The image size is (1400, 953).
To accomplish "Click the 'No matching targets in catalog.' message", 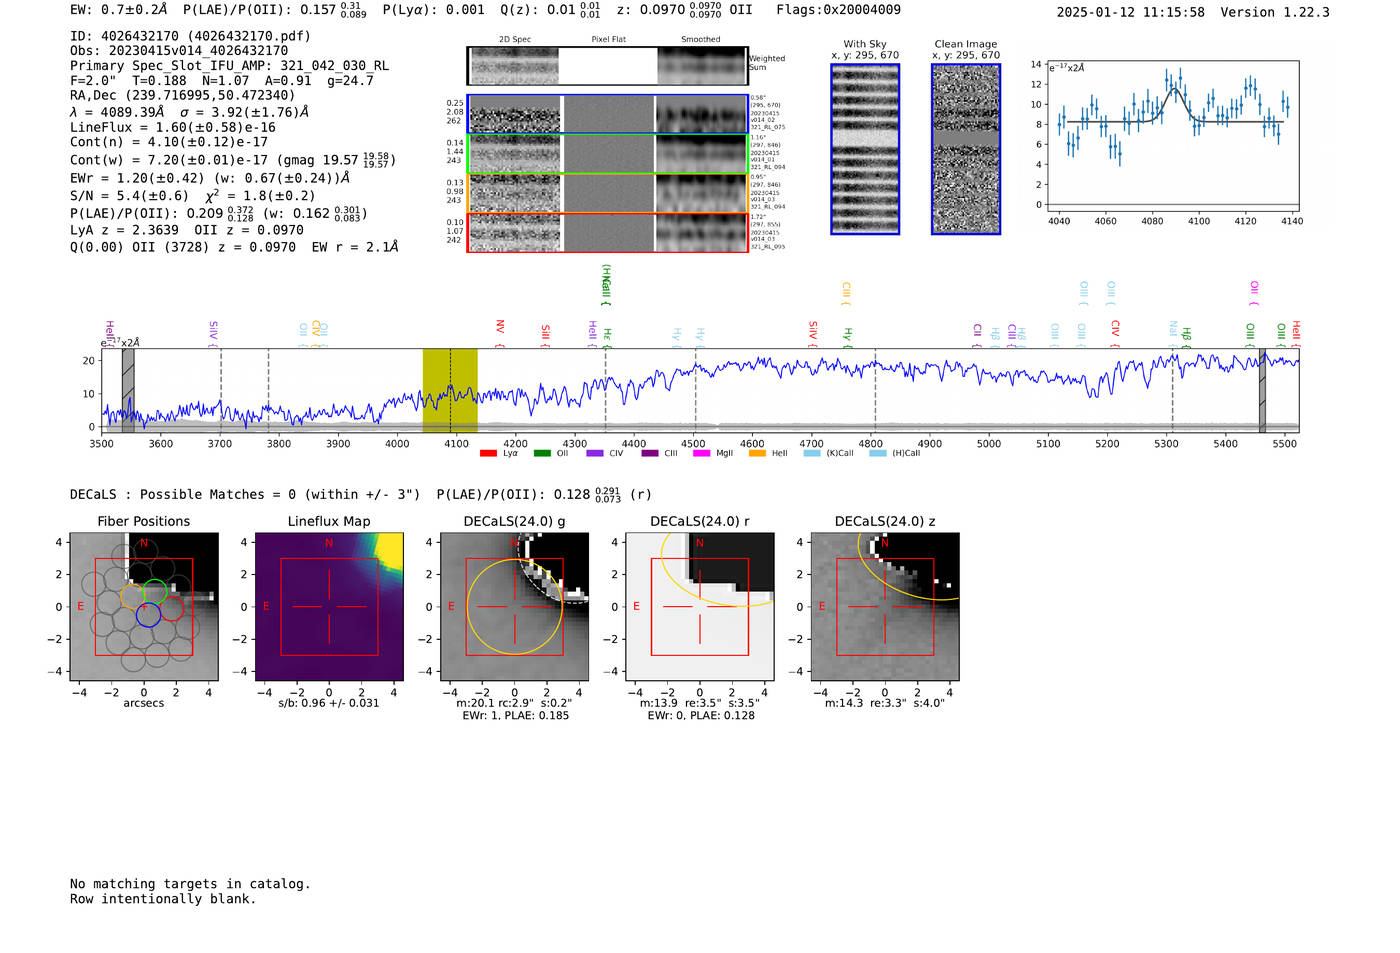I will coord(190,884).
